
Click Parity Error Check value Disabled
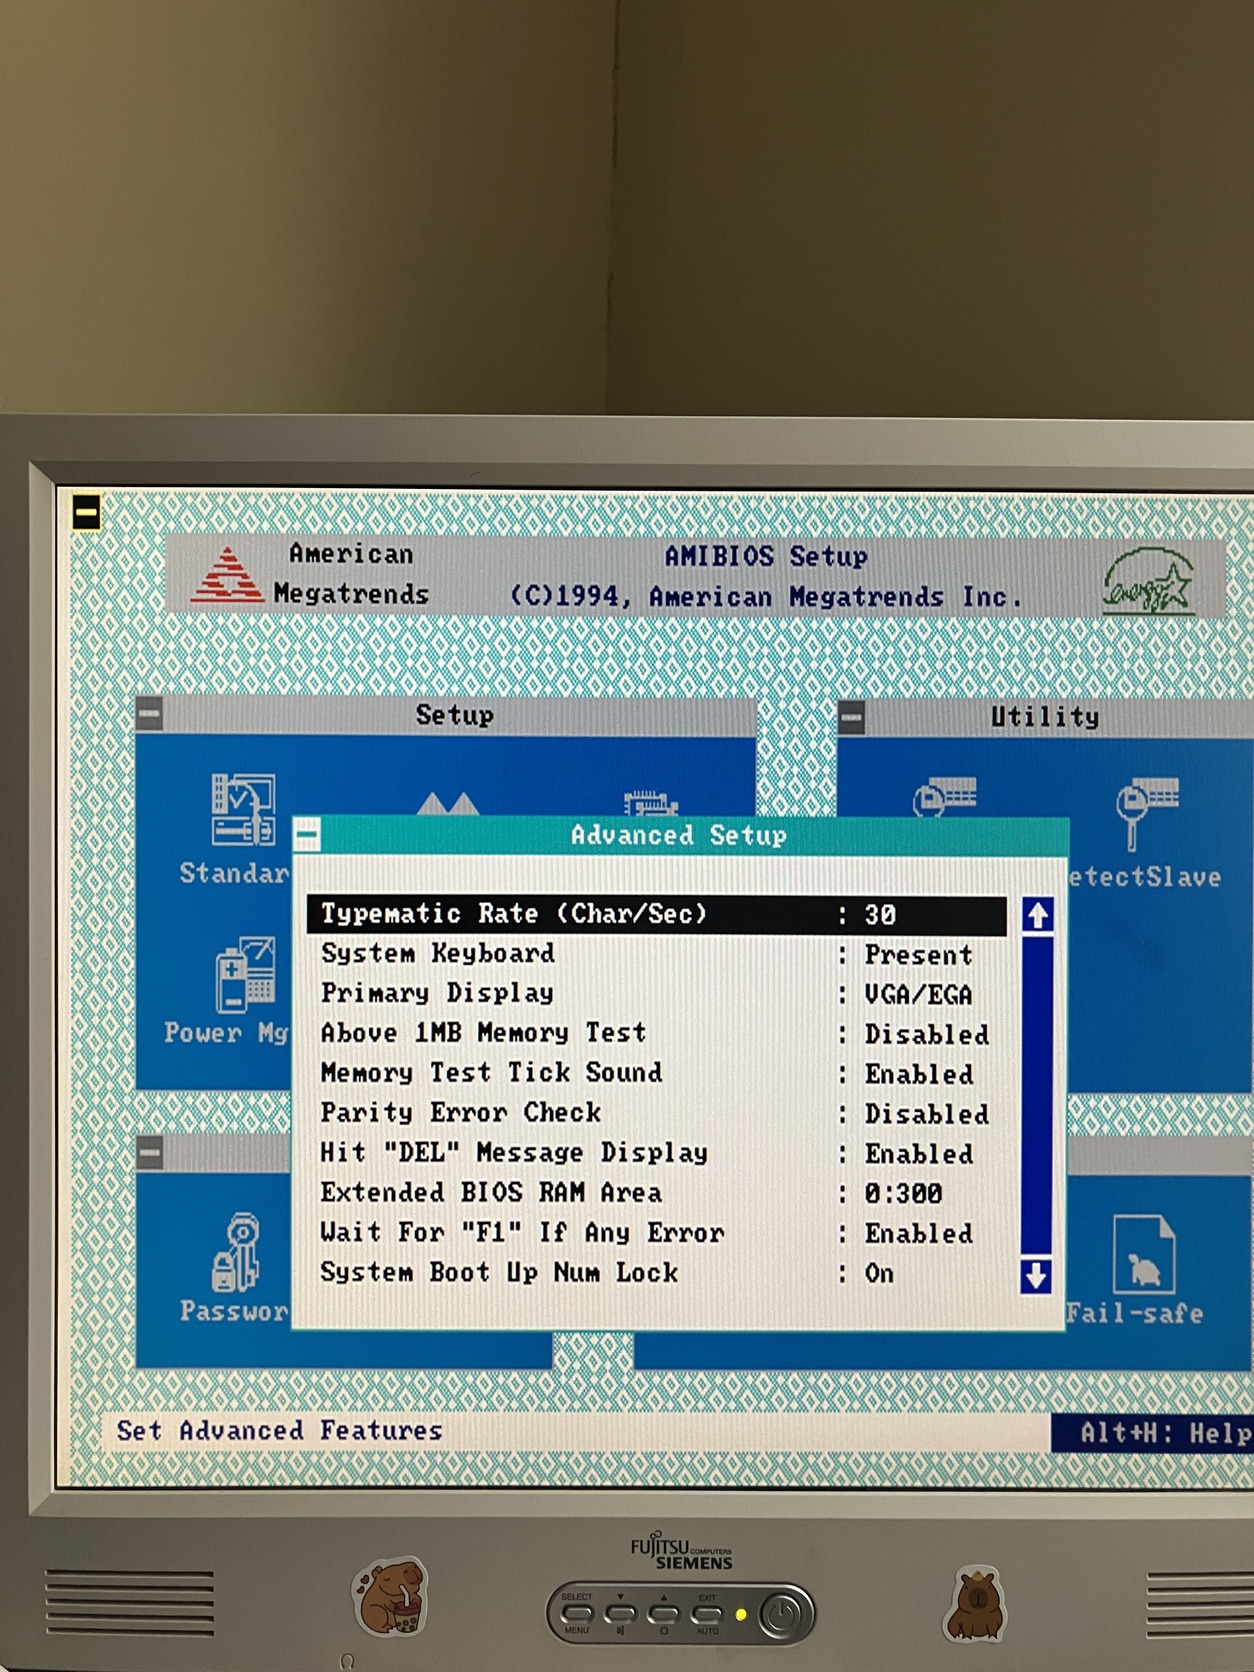[926, 1114]
